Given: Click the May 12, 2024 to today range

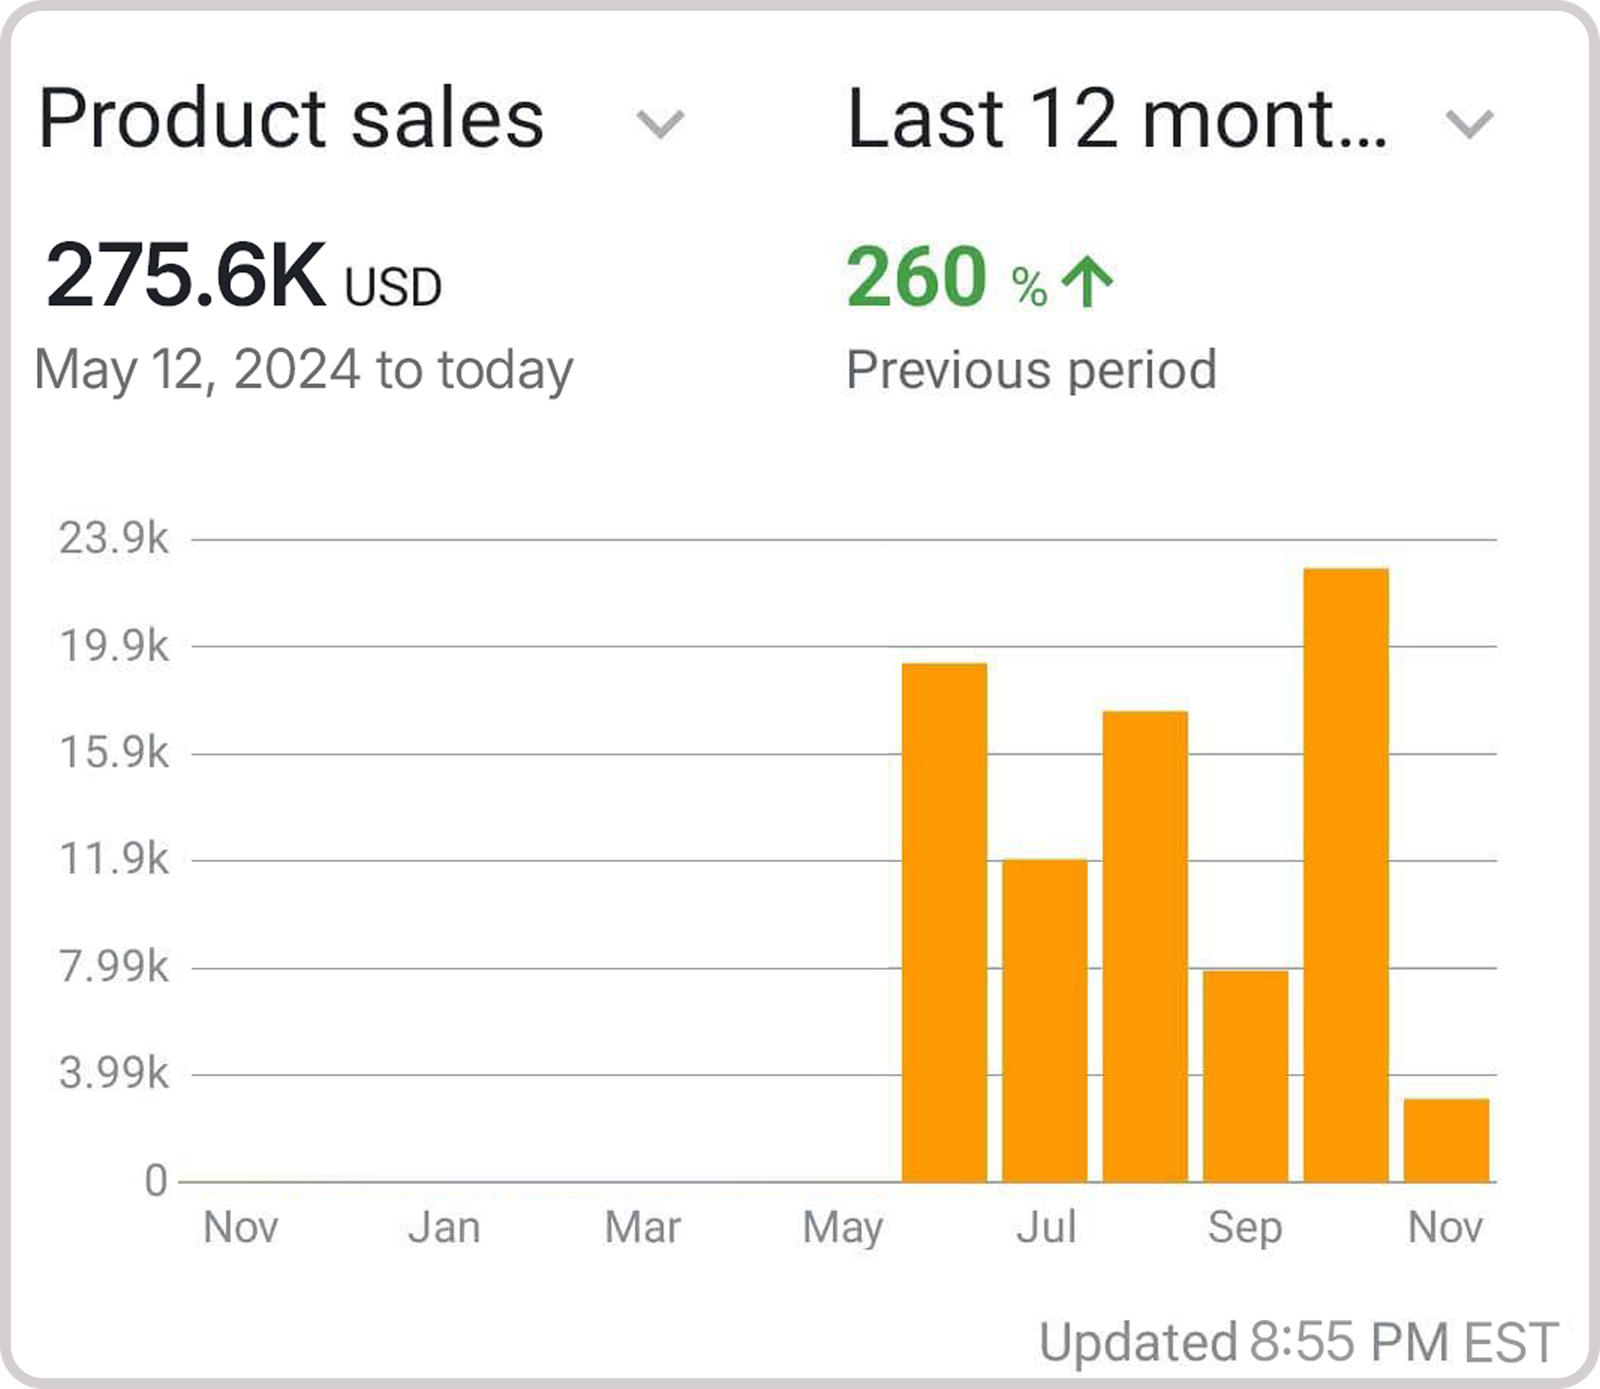Looking at the screenshot, I should click(x=304, y=370).
